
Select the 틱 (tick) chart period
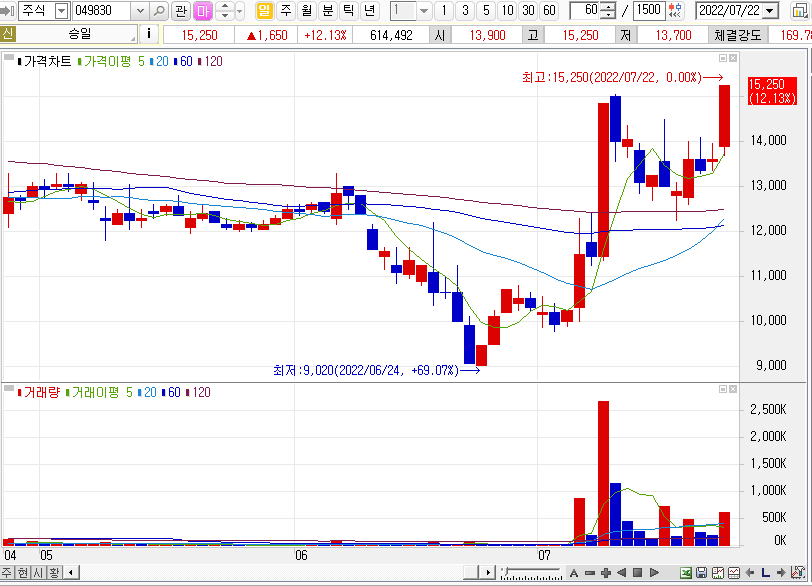click(349, 10)
